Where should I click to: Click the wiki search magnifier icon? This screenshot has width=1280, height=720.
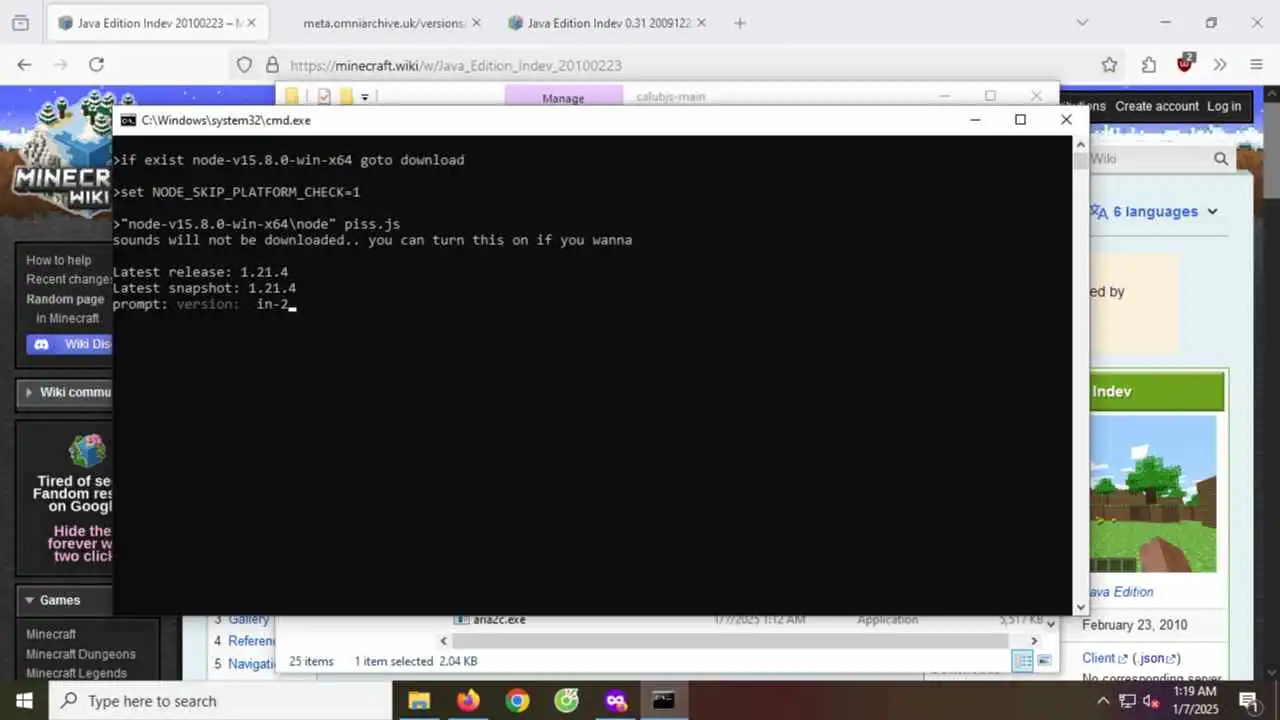[x=1221, y=159]
